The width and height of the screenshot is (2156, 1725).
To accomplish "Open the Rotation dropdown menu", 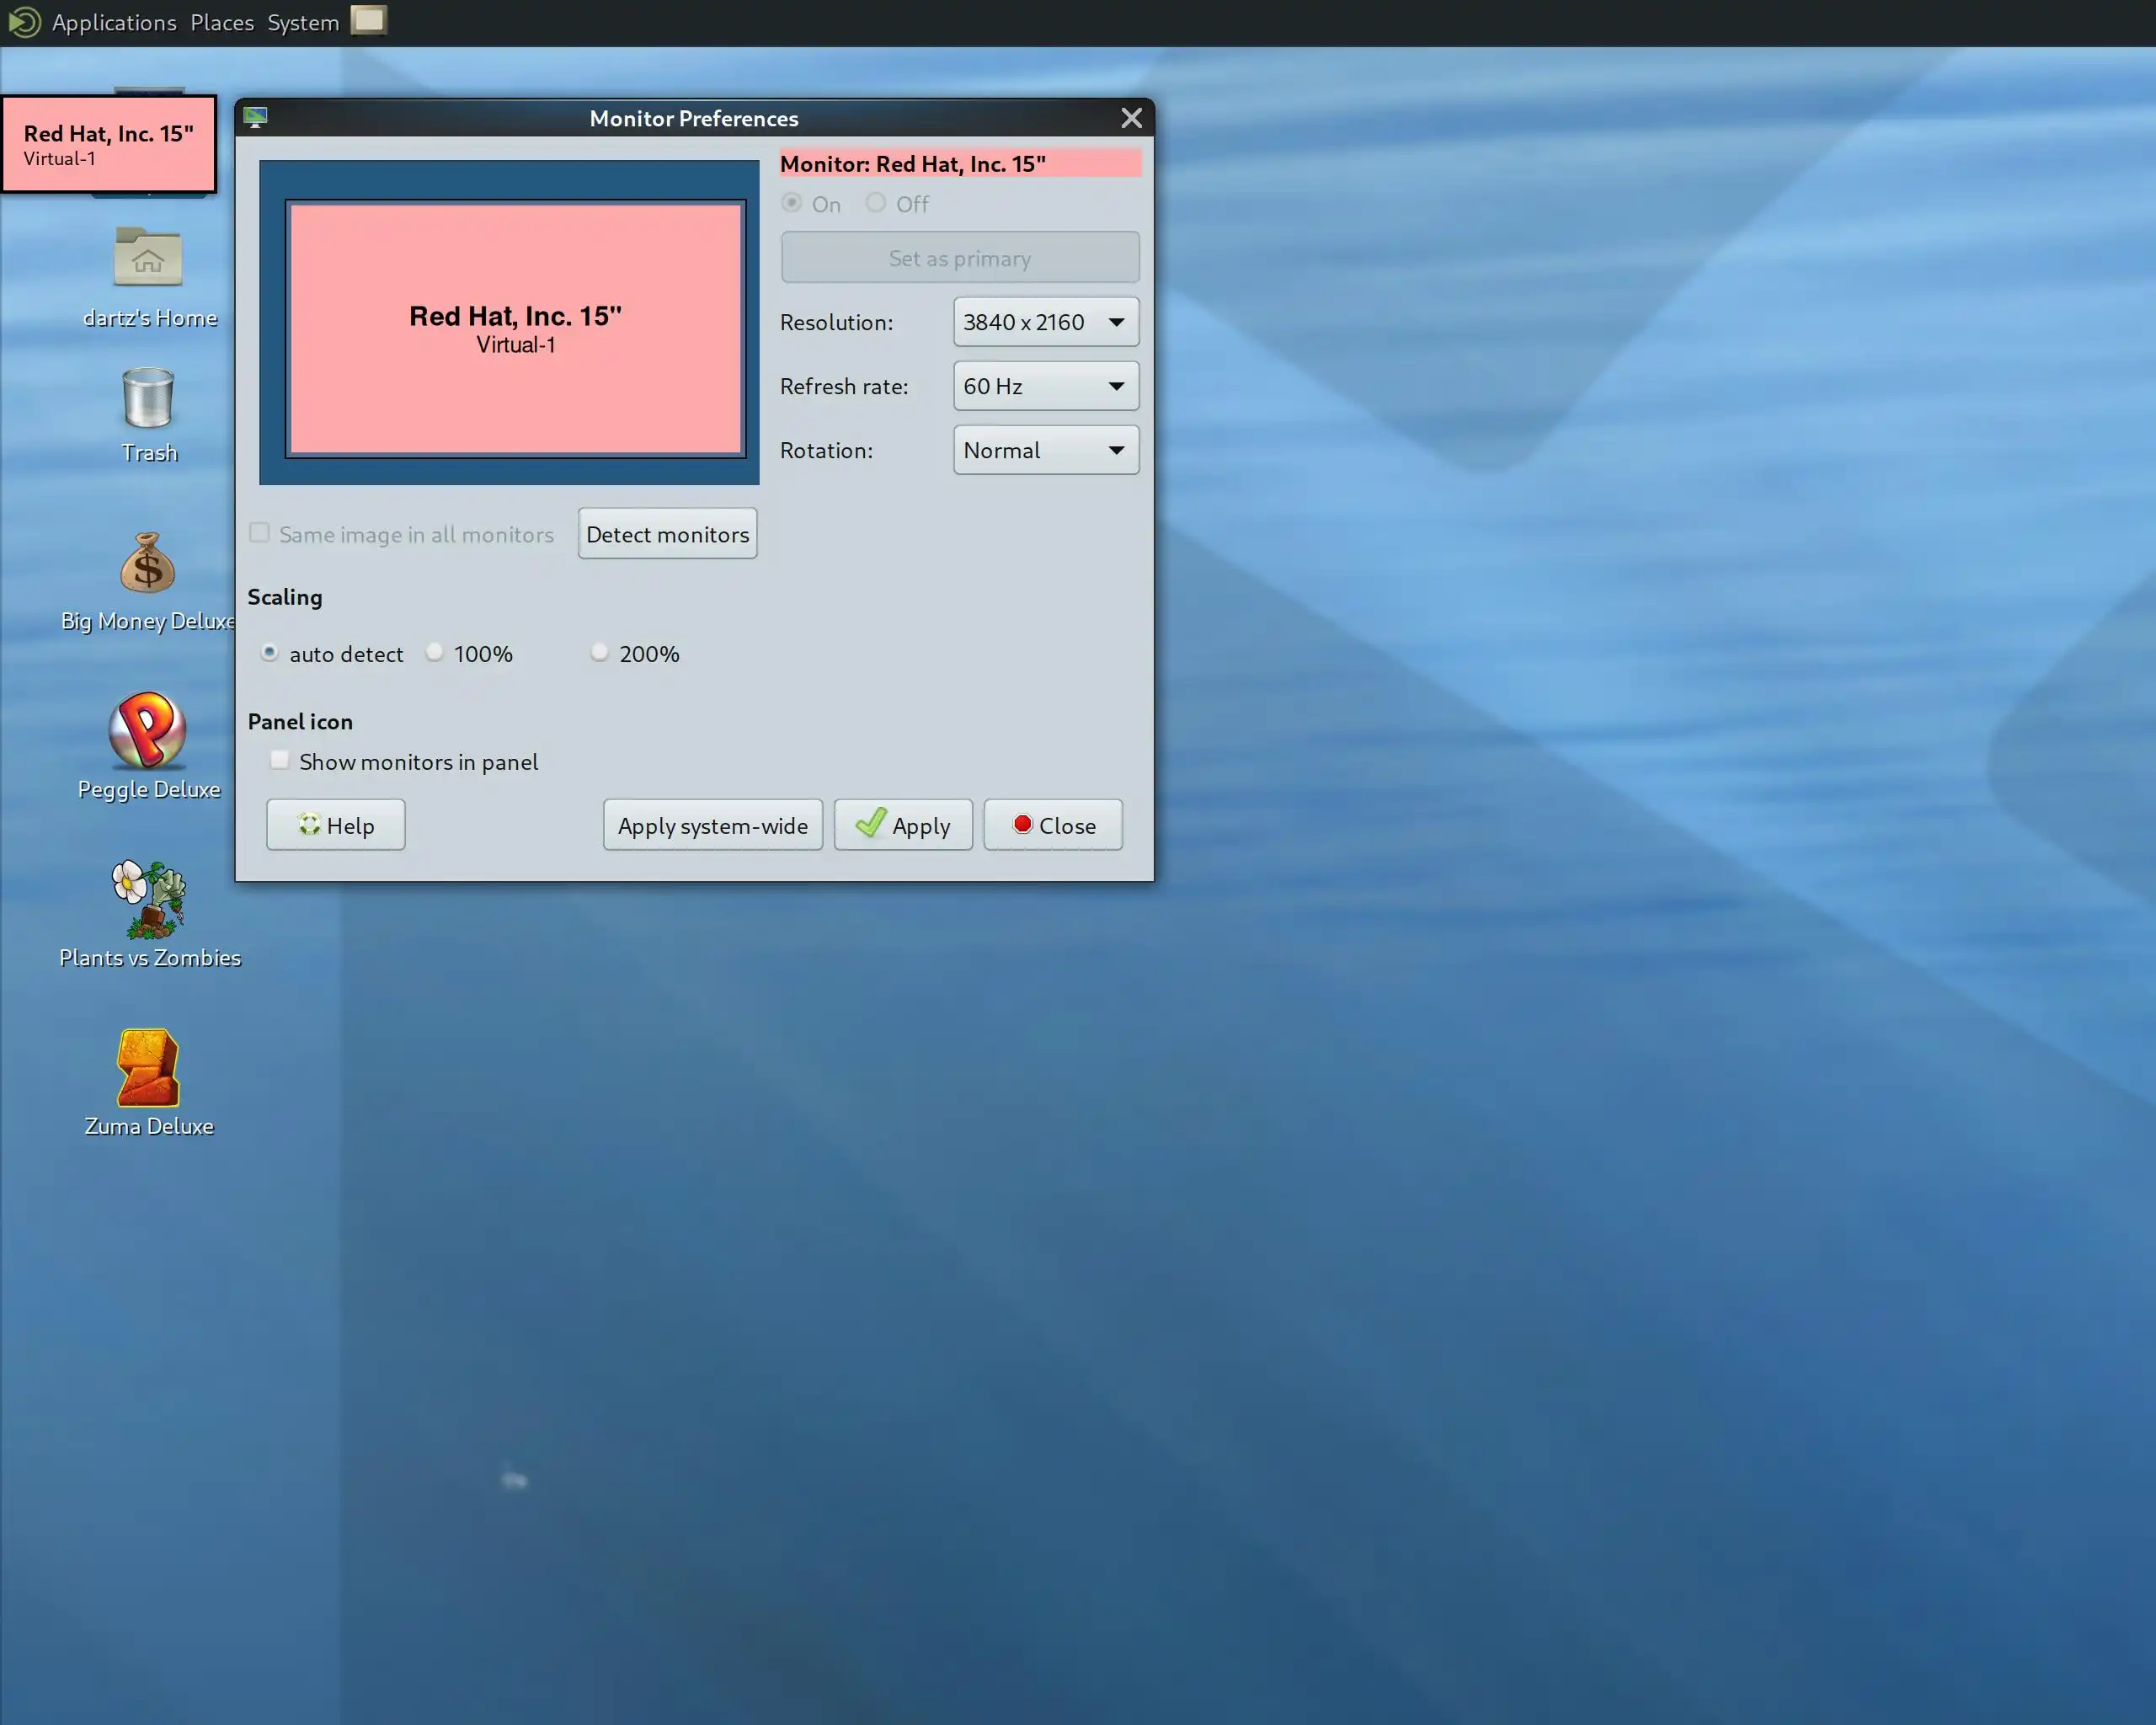I will [x=1045, y=450].
